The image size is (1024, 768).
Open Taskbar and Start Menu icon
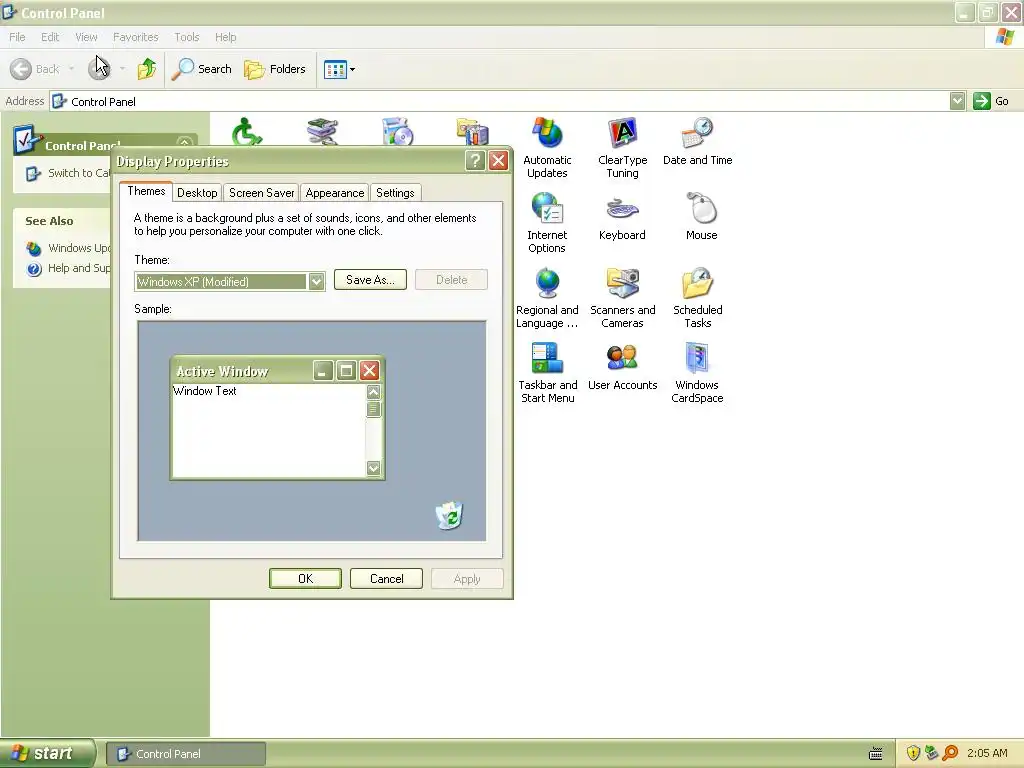click(x=547, y=373)
